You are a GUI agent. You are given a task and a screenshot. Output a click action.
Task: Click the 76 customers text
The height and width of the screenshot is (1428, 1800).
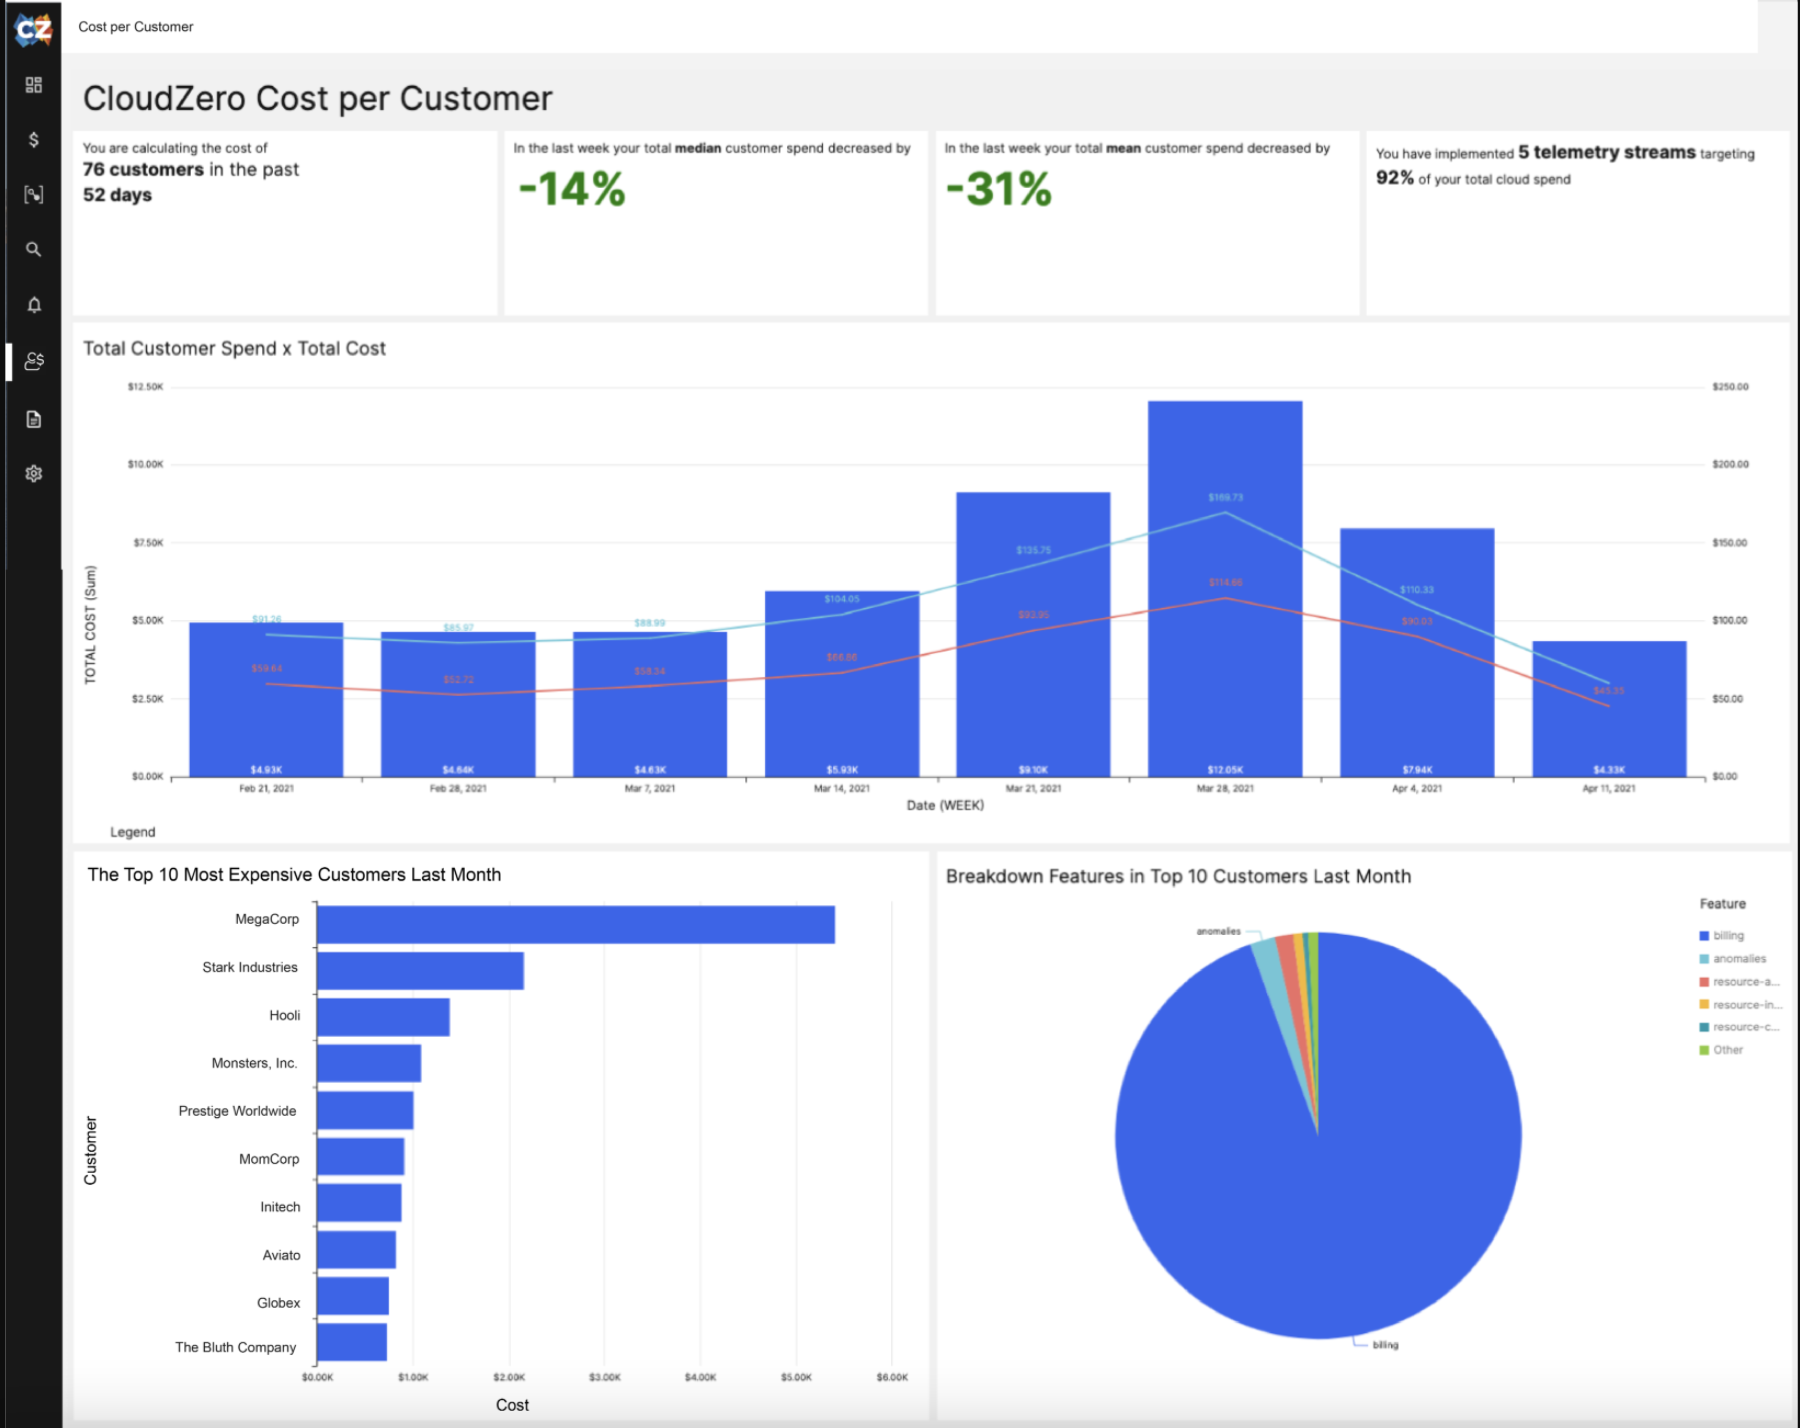click(143, 170)
